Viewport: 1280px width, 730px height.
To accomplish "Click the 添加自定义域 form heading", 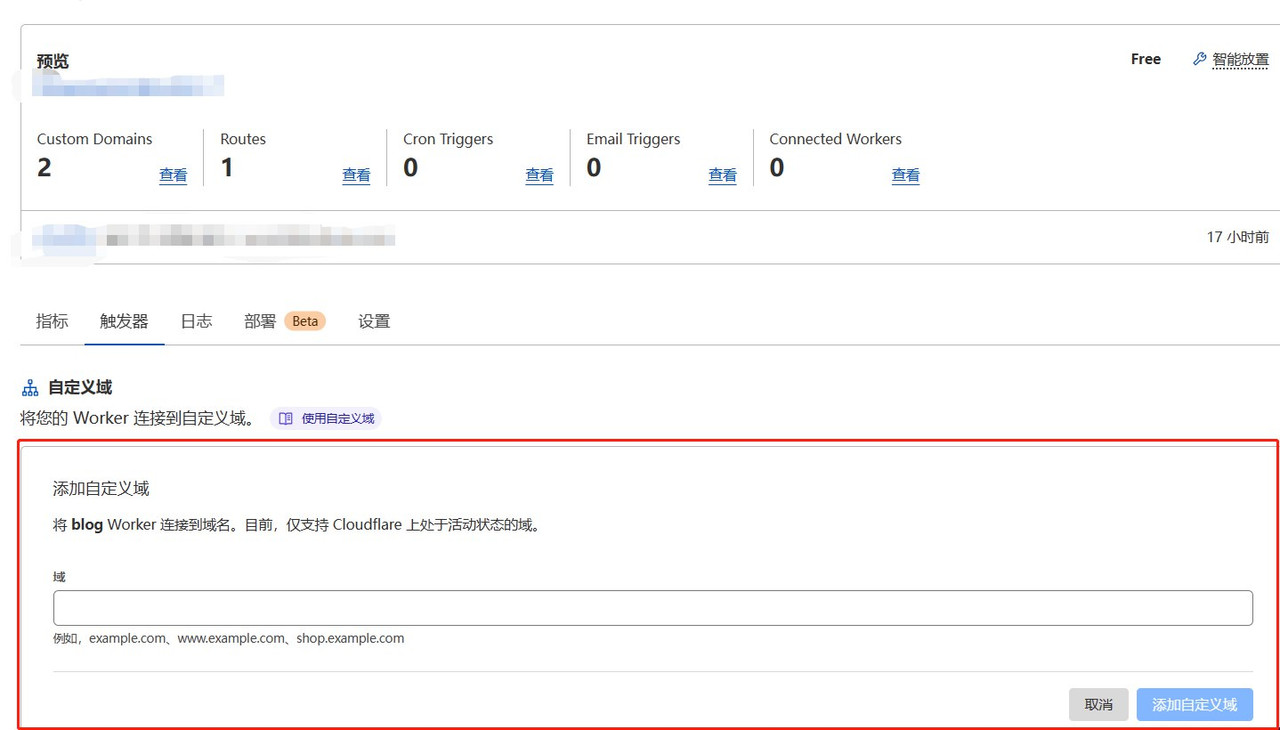I will coord(101,488).
